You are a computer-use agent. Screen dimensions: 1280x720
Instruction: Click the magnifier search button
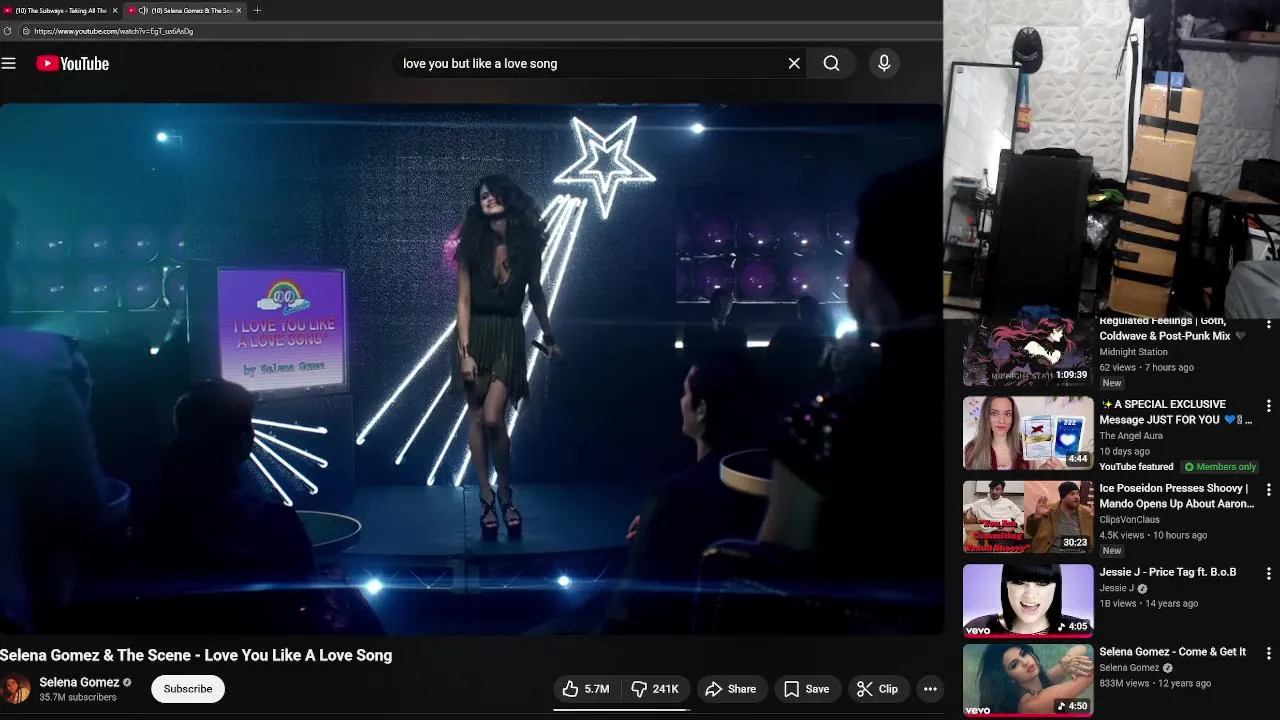[x=831, y=63]
